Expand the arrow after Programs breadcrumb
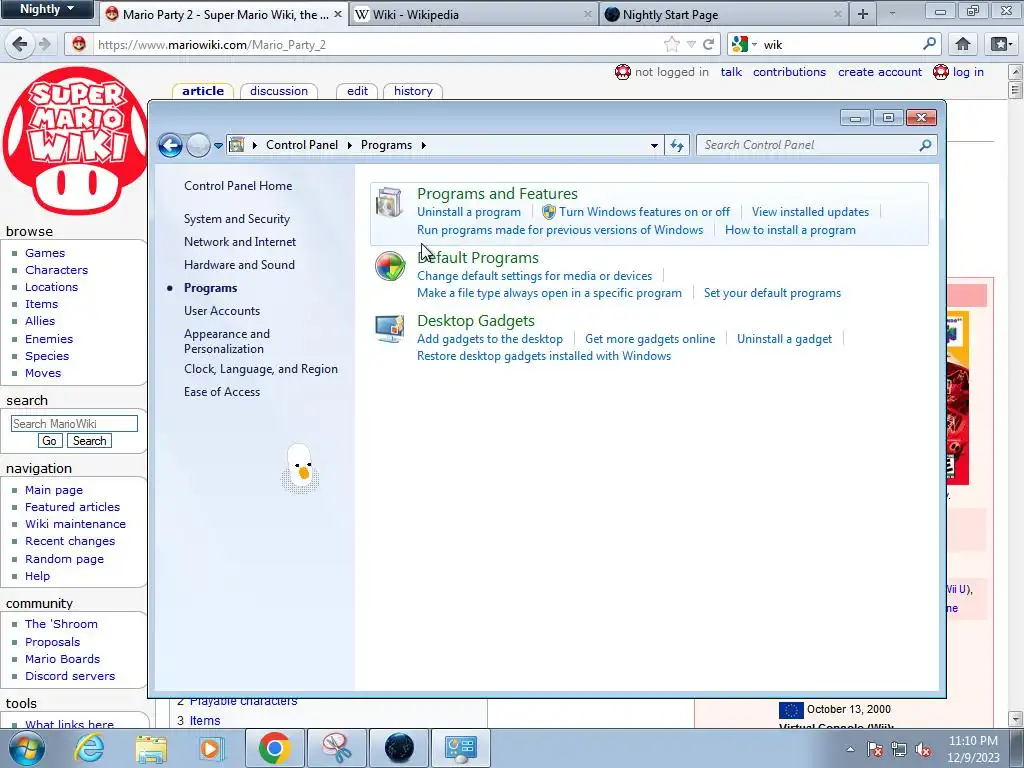 click(x=423, y=145)
